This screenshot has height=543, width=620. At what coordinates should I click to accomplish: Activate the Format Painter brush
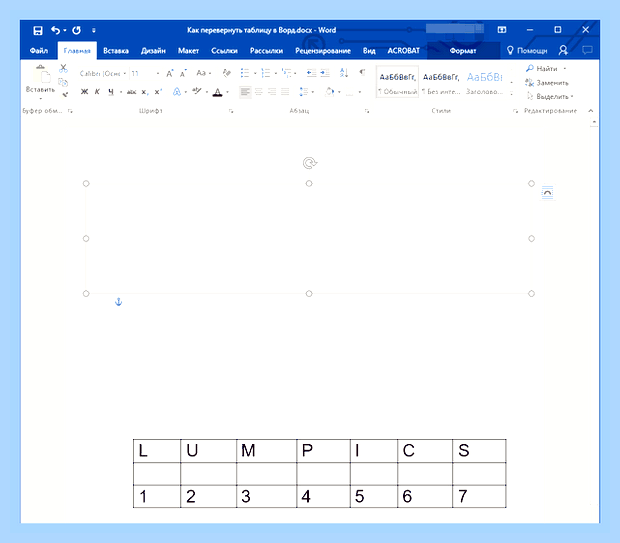pos(65,94)
